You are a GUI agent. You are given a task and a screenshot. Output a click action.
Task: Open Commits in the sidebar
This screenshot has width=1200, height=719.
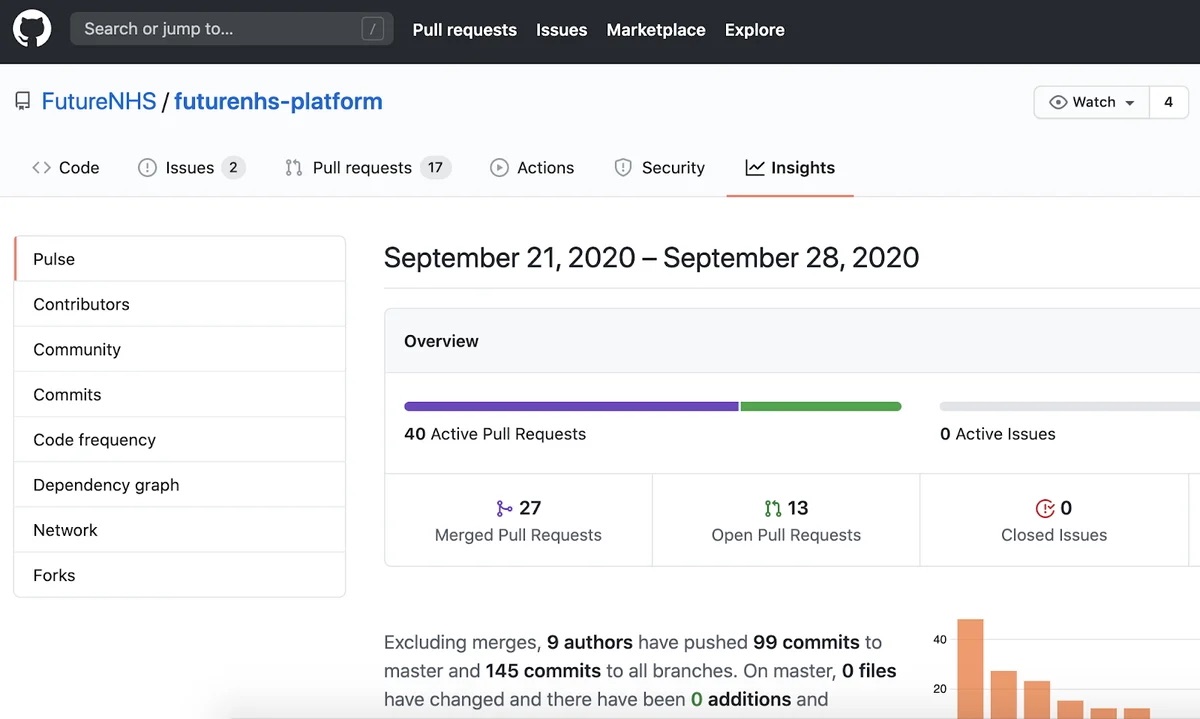tap(180, 394)
